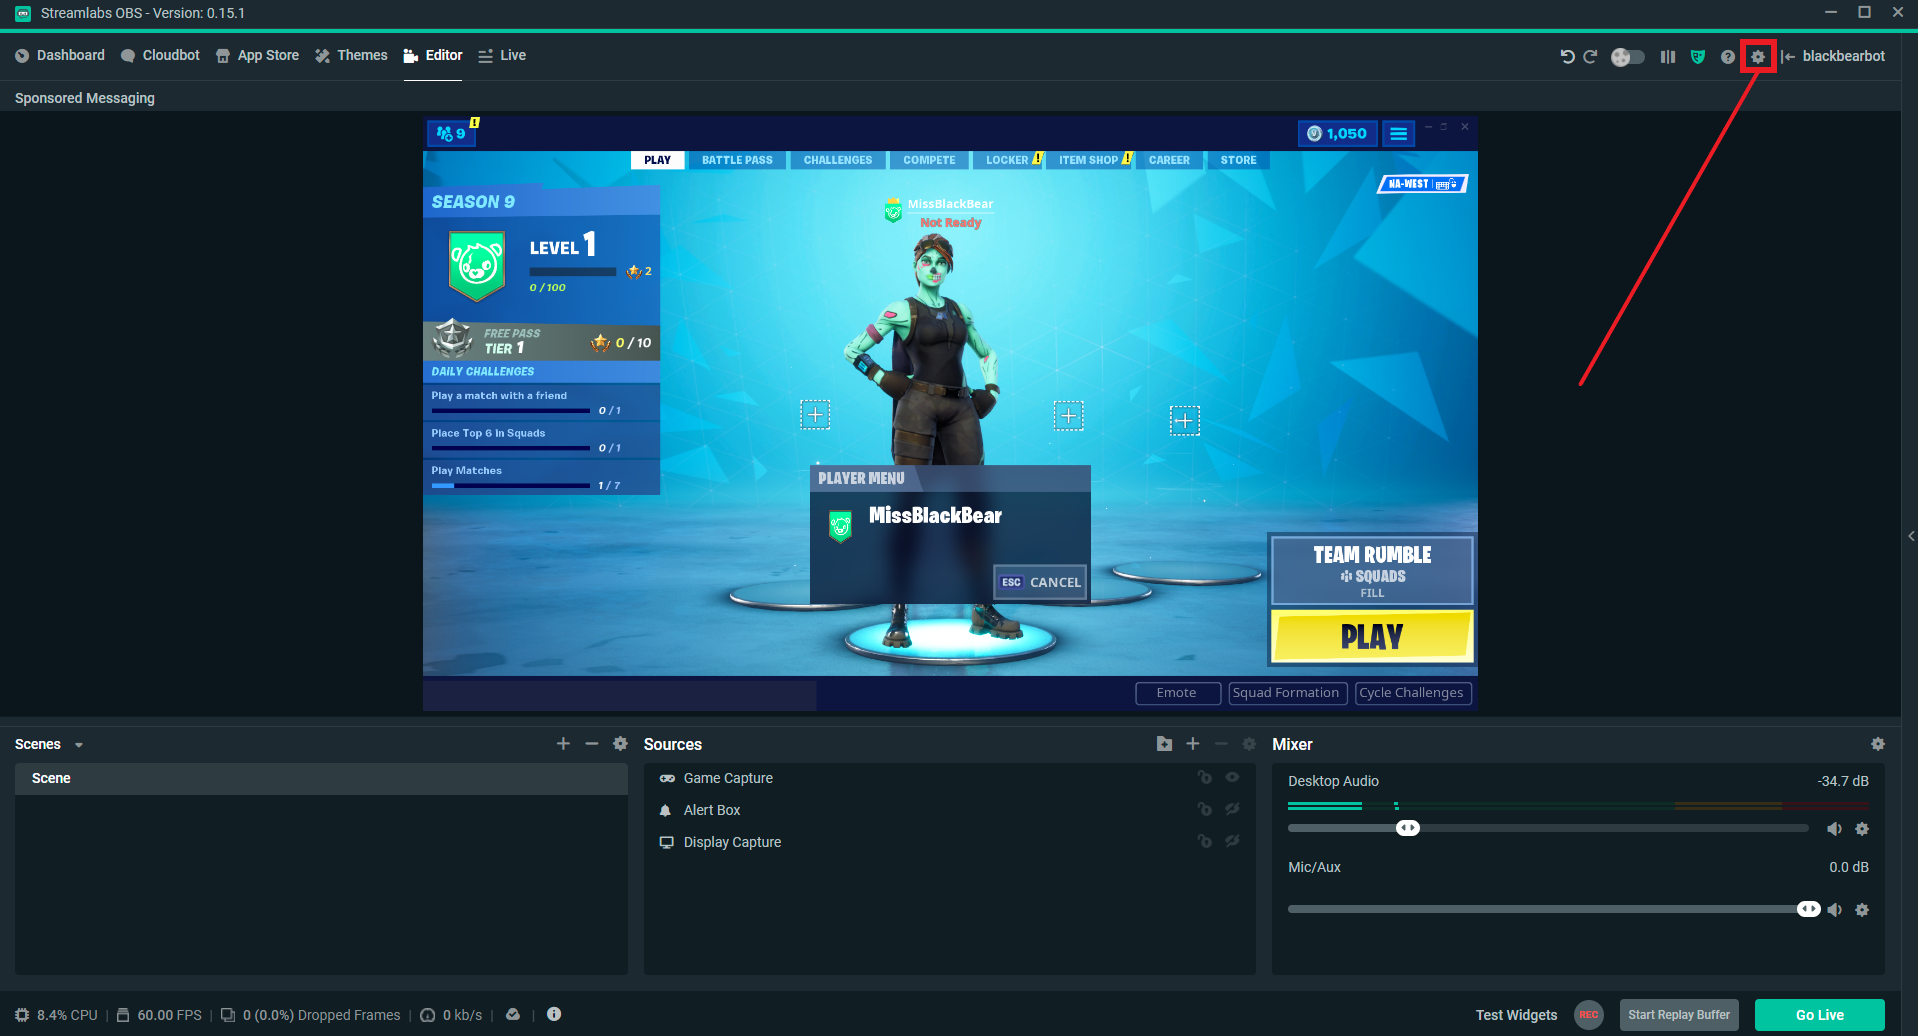Toggle lock on Alert Box source
This screenshot has height=1036, width=1918.
pyautogui.click(x=1205, y=809)
